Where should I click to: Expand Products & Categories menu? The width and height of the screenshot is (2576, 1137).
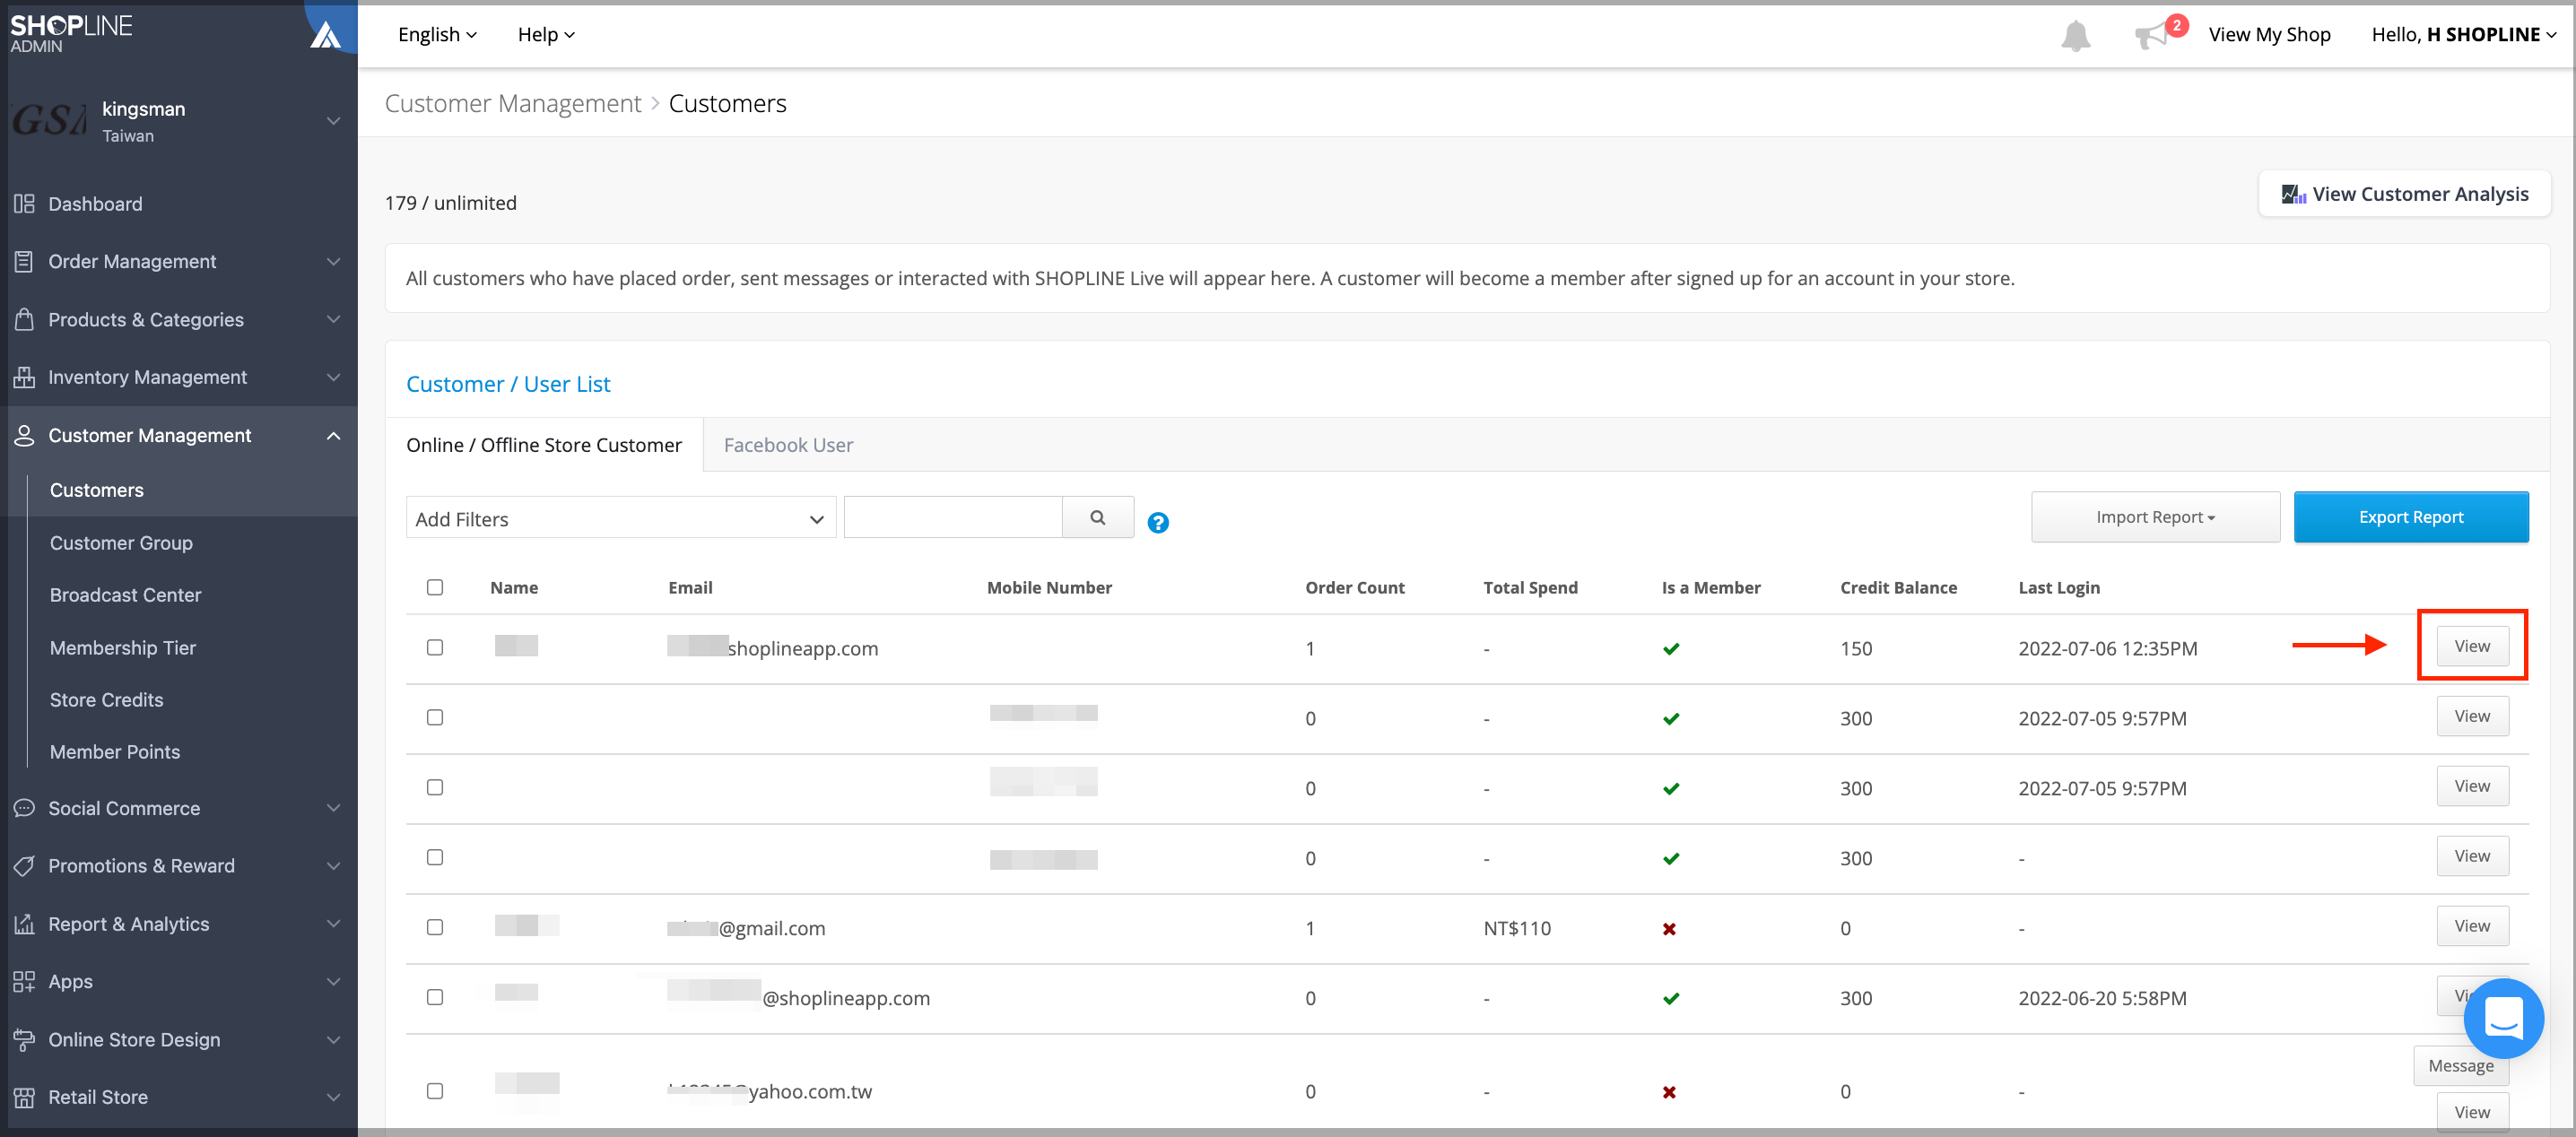pos(334,319)
